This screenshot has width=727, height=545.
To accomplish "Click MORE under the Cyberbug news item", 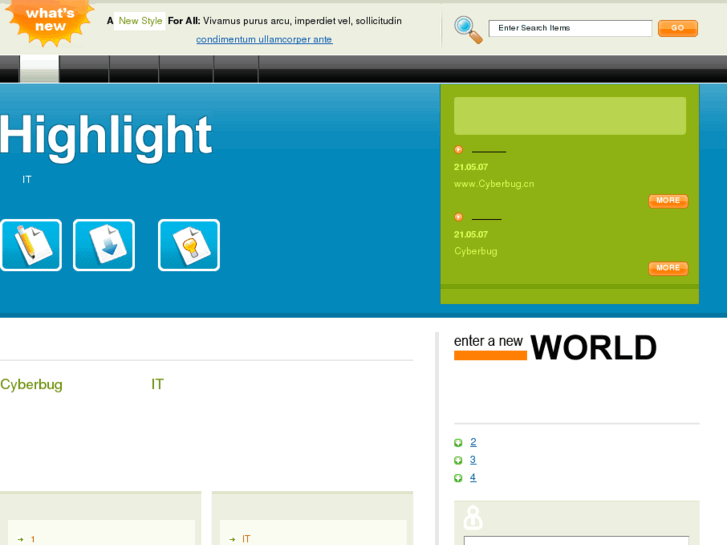I will (668, 268).
